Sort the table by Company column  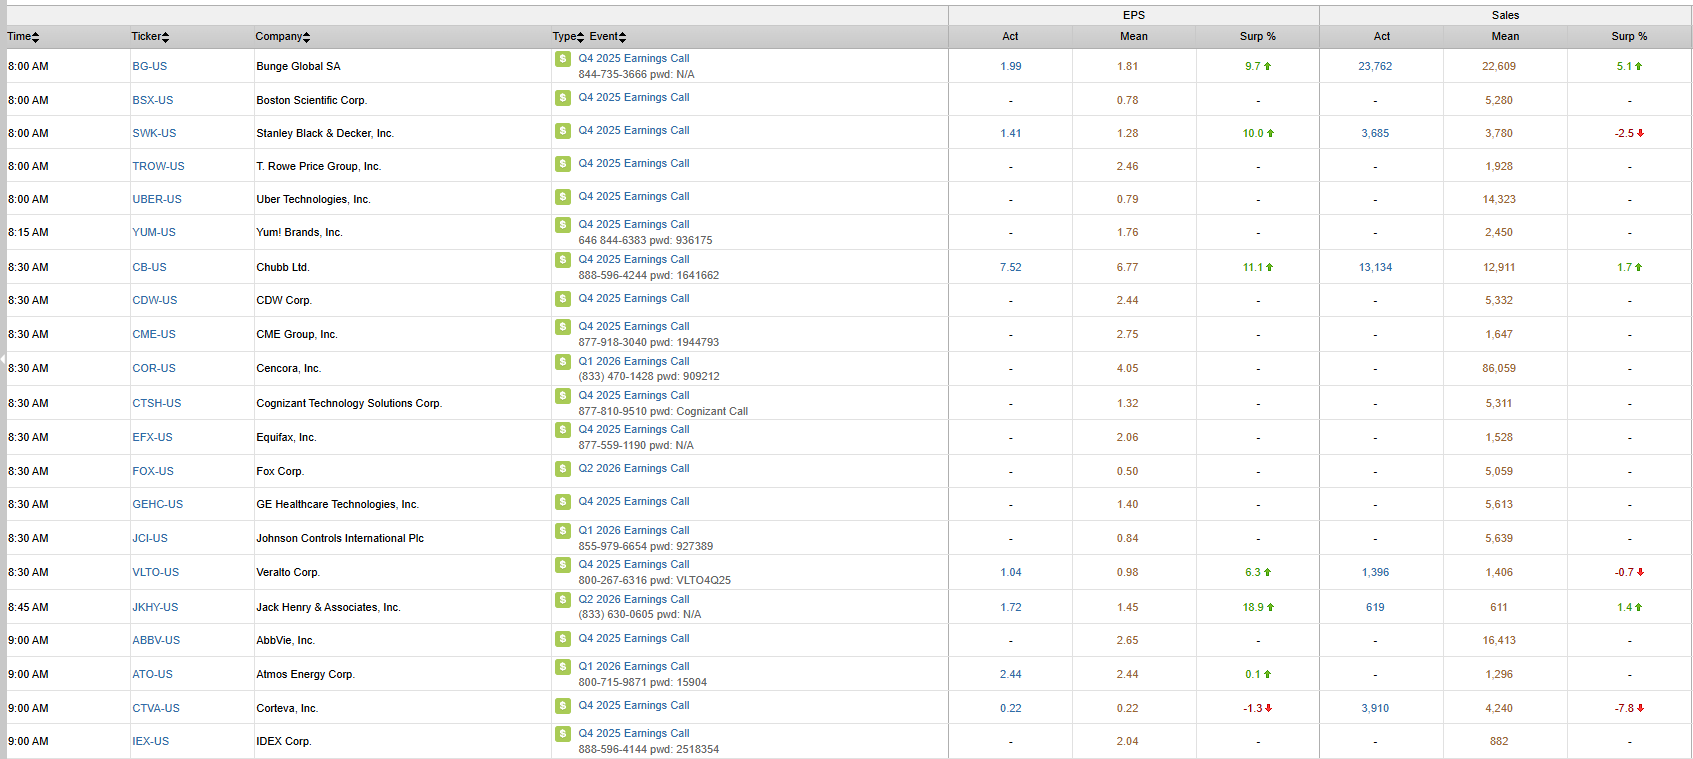pyautogui.click(x=282, y=37)
